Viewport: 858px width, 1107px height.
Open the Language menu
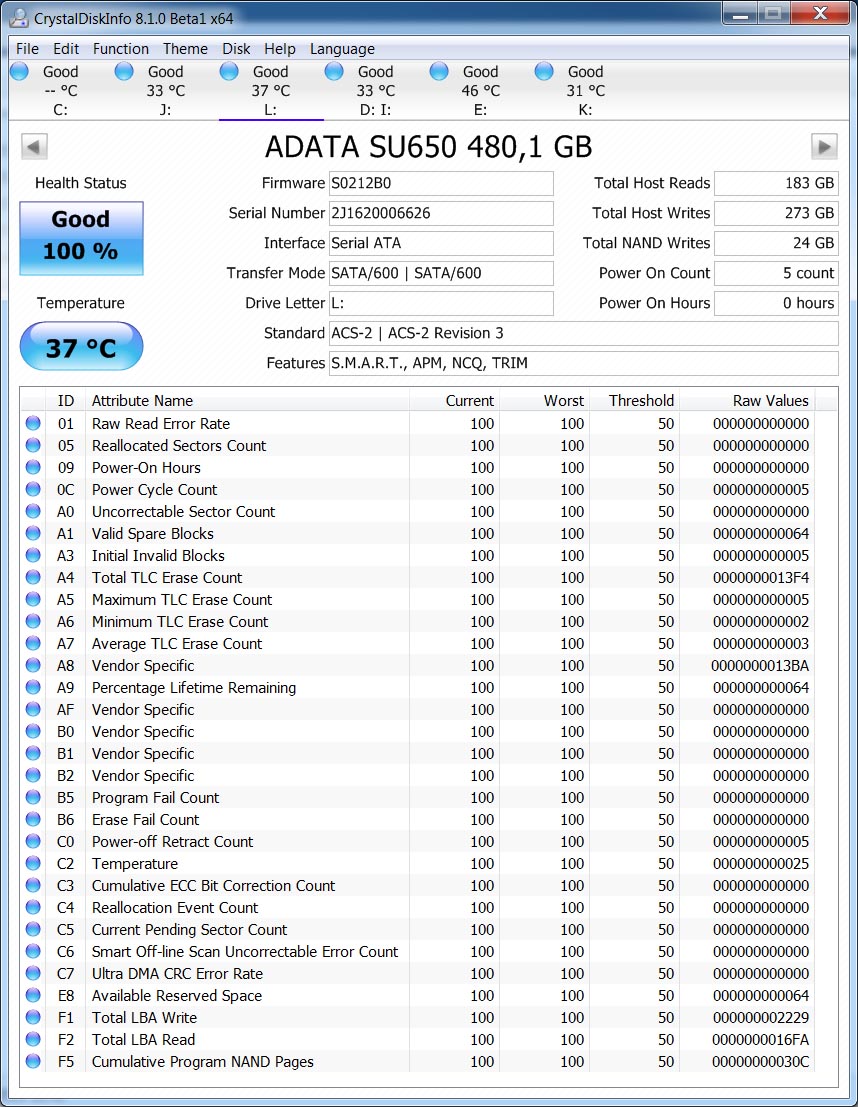click(342, 49)
